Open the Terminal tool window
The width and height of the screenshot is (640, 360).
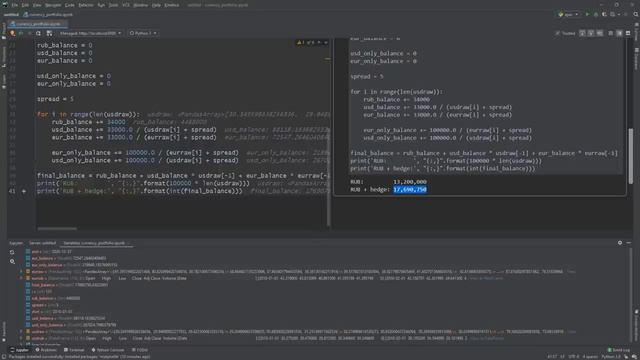(x=74, y=350)
